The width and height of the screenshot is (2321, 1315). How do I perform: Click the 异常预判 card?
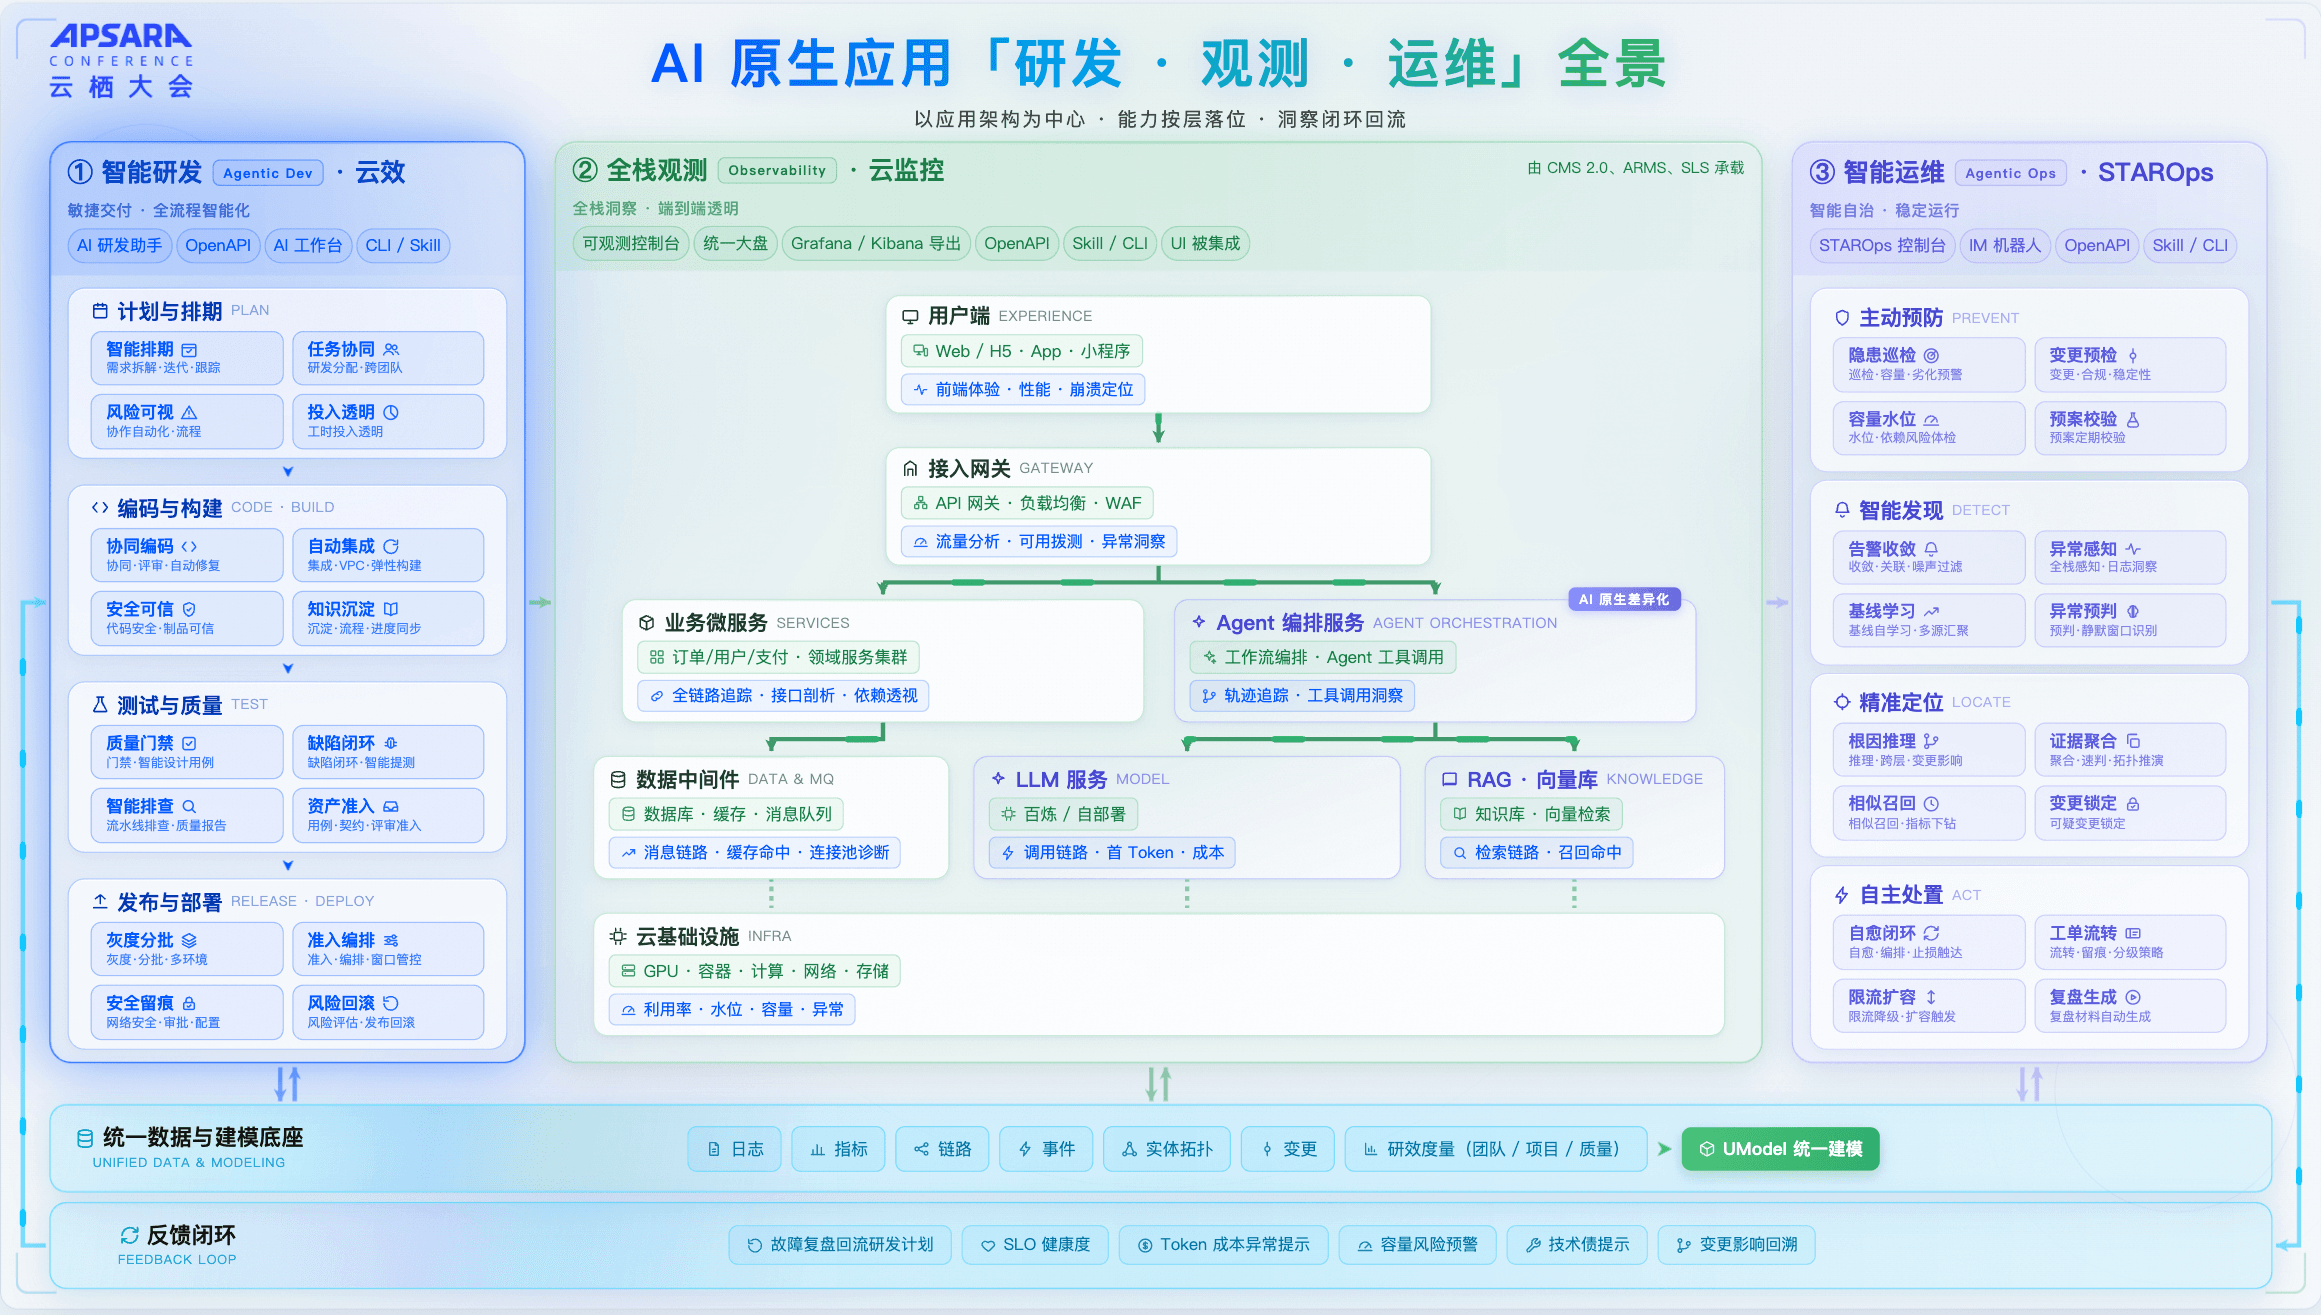2130,620
